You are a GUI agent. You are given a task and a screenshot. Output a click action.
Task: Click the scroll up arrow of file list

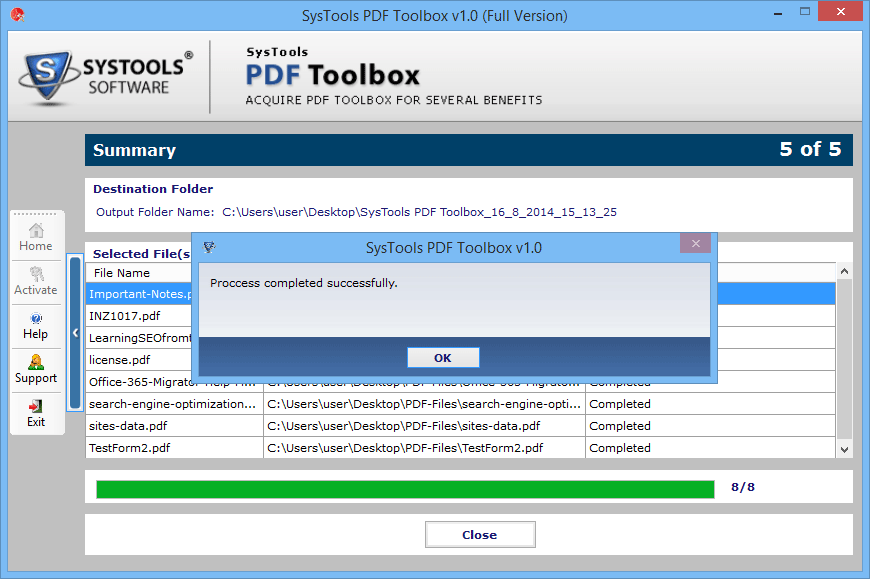point(844,271)
